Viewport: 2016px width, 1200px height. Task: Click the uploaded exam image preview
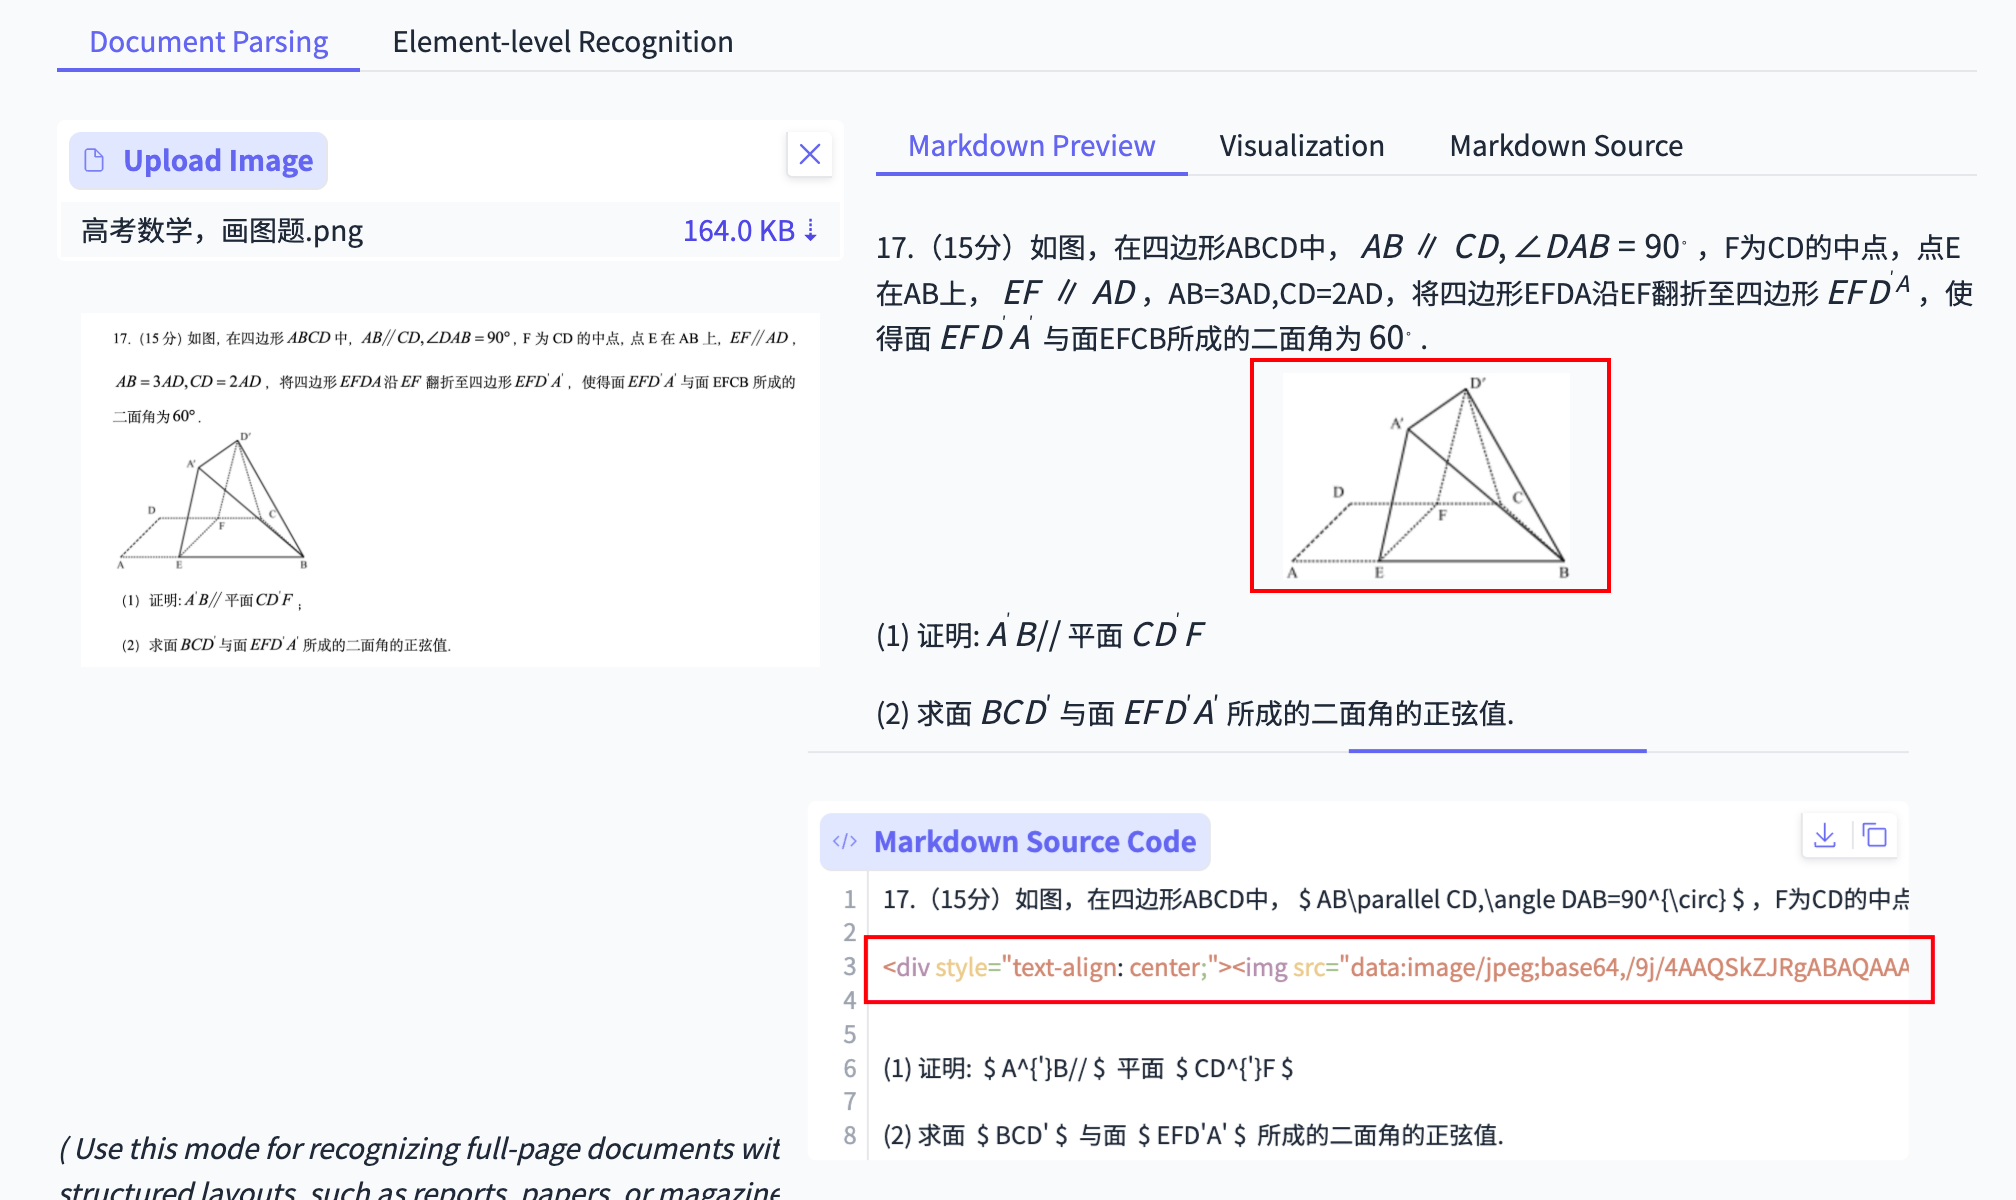pos(450,487)
